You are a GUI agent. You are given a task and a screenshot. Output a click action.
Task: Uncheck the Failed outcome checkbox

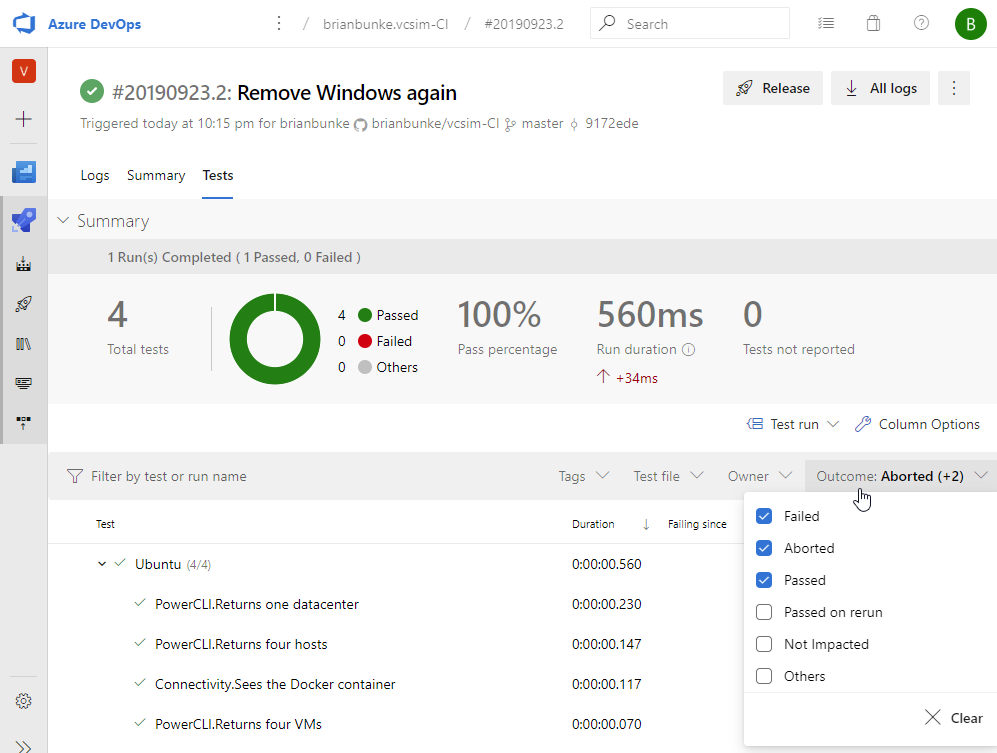click(764, 516)
